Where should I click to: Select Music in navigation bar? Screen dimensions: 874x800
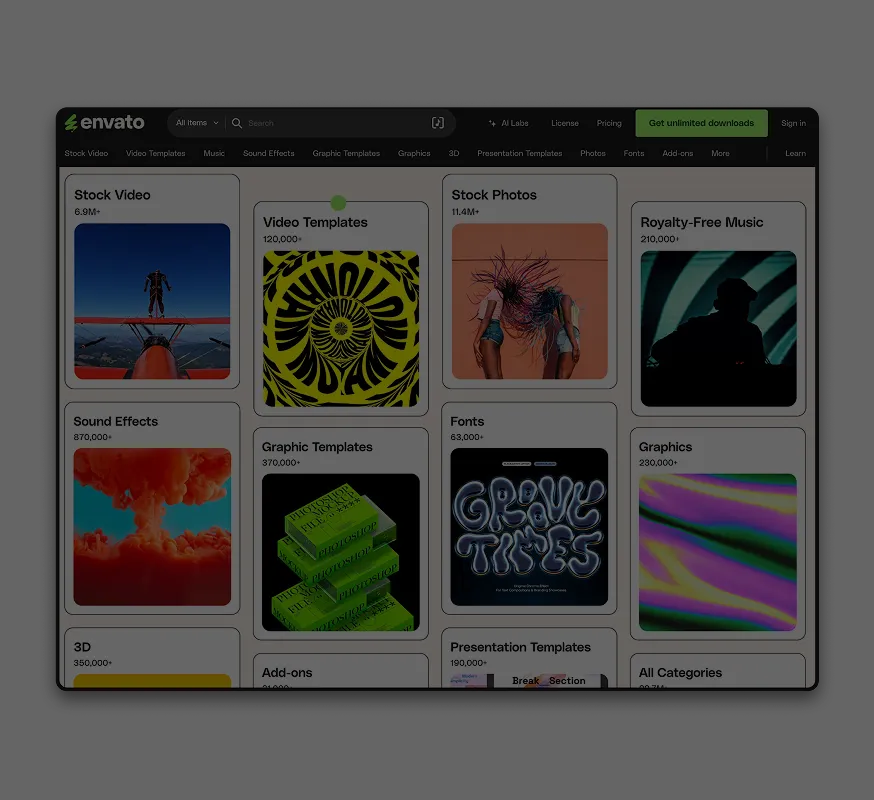pos(214,153)
